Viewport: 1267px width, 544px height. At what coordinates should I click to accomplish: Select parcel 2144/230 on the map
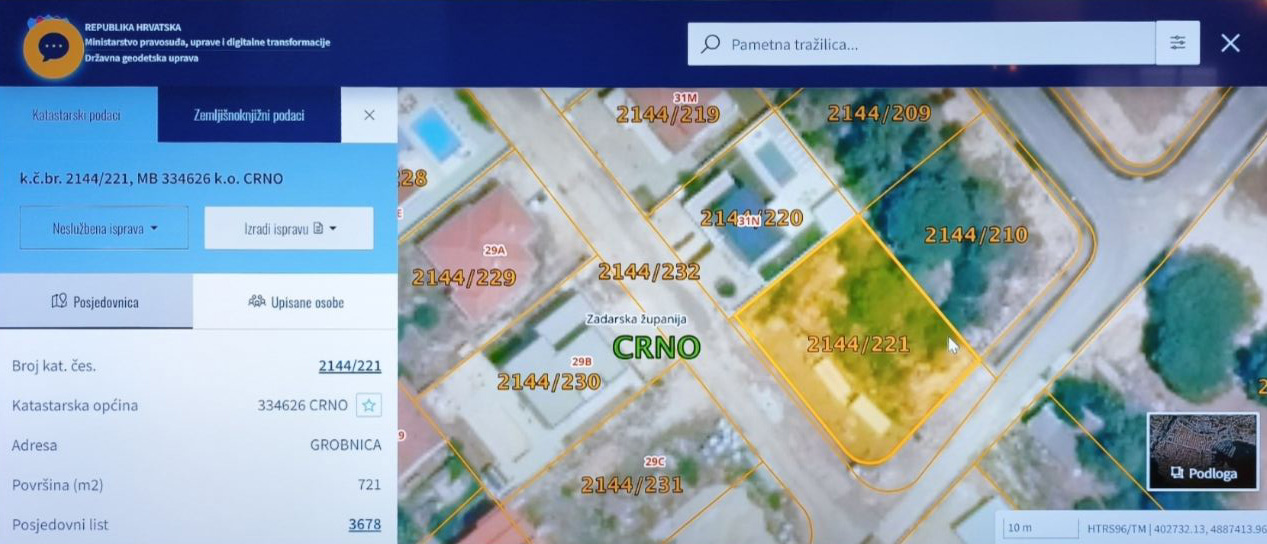point(548,382)
